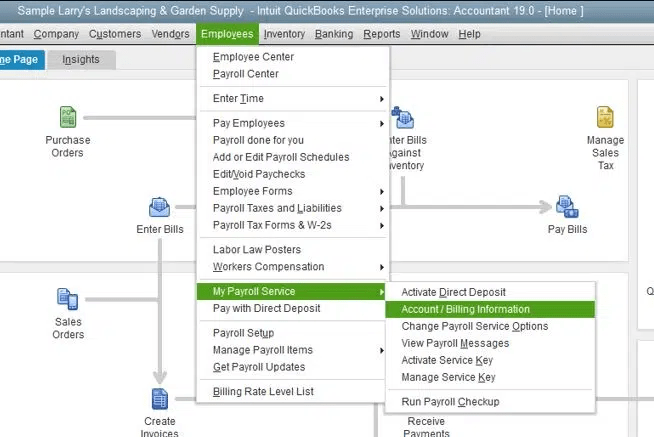Select Account / Billing Information

pos(465,309)
